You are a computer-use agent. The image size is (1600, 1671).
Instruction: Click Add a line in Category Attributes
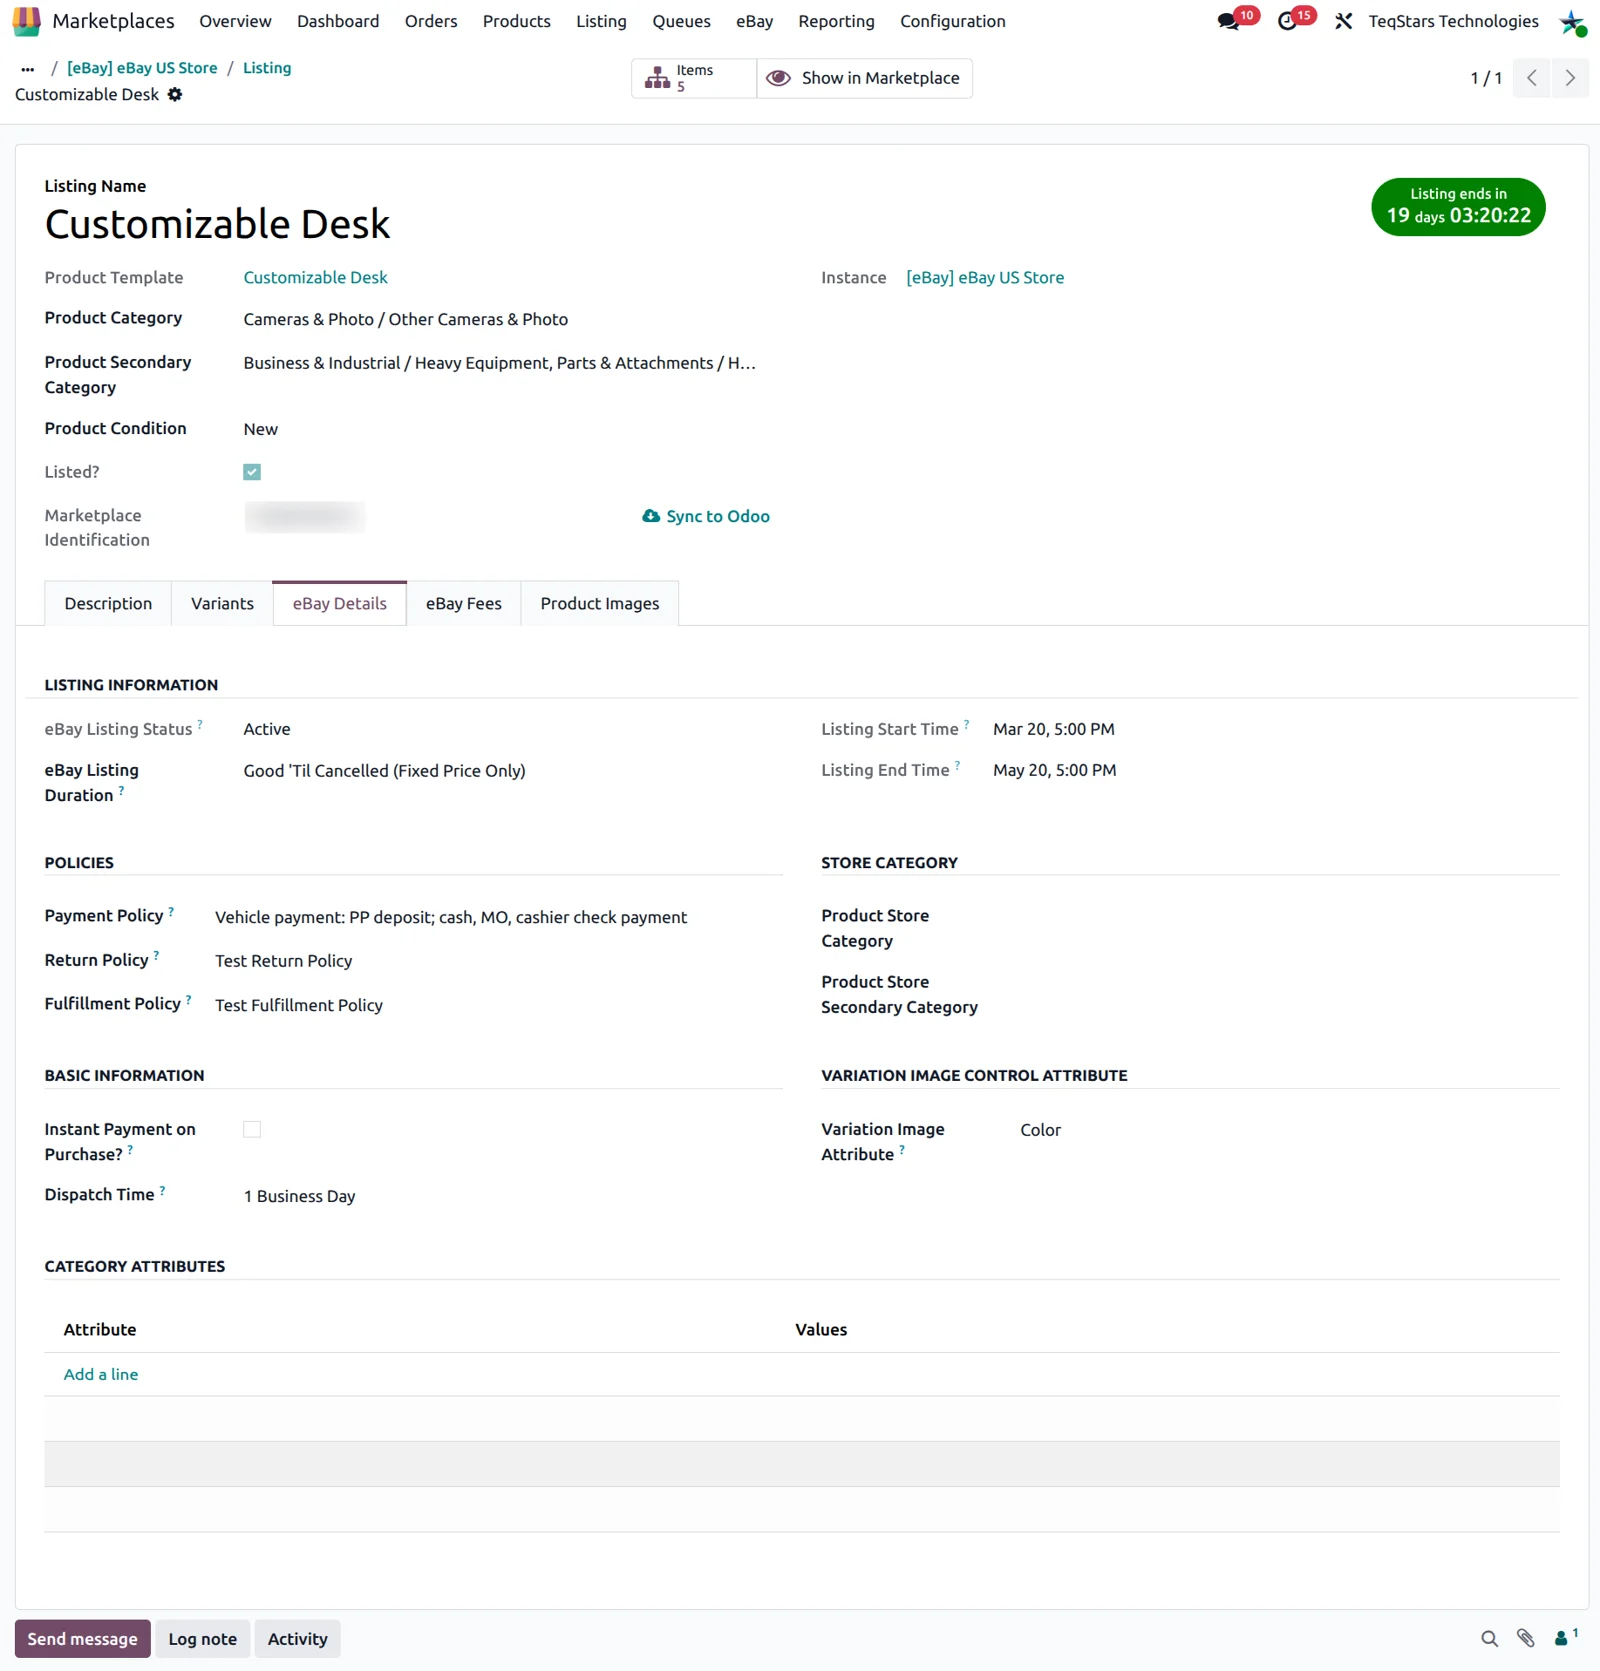tap(101, 1374)
